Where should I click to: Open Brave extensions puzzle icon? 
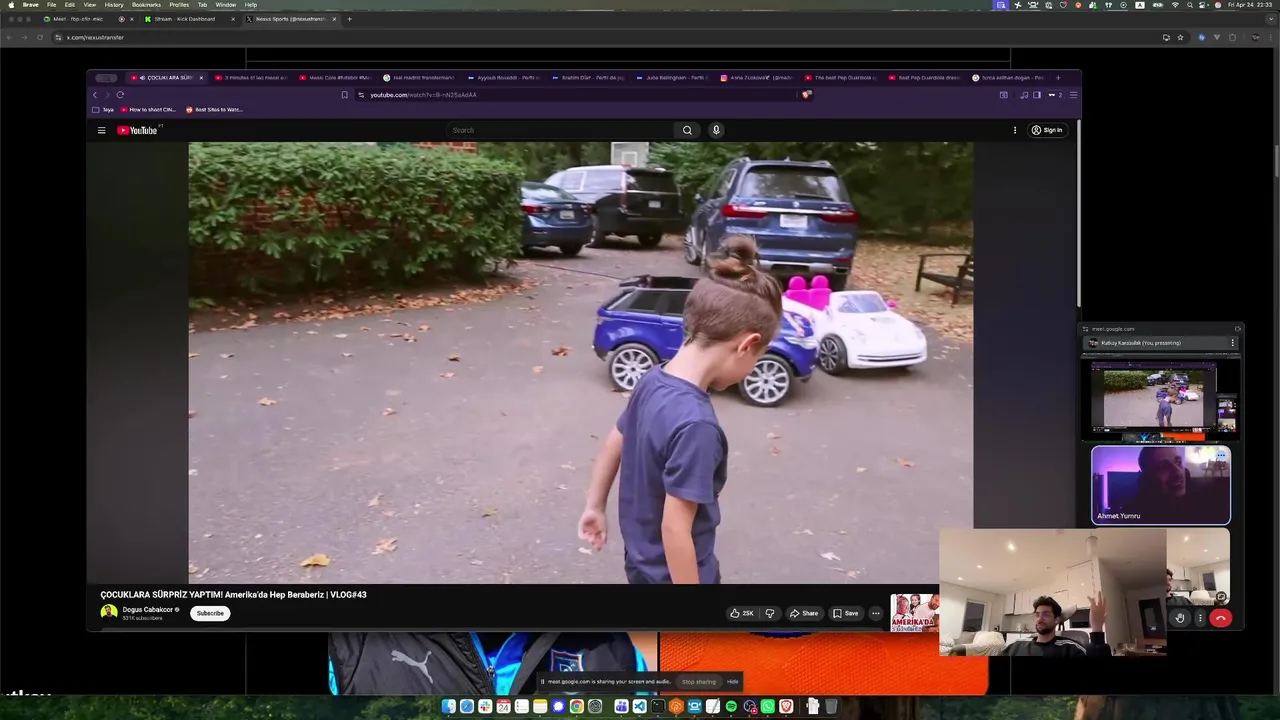pos(1232,37)
